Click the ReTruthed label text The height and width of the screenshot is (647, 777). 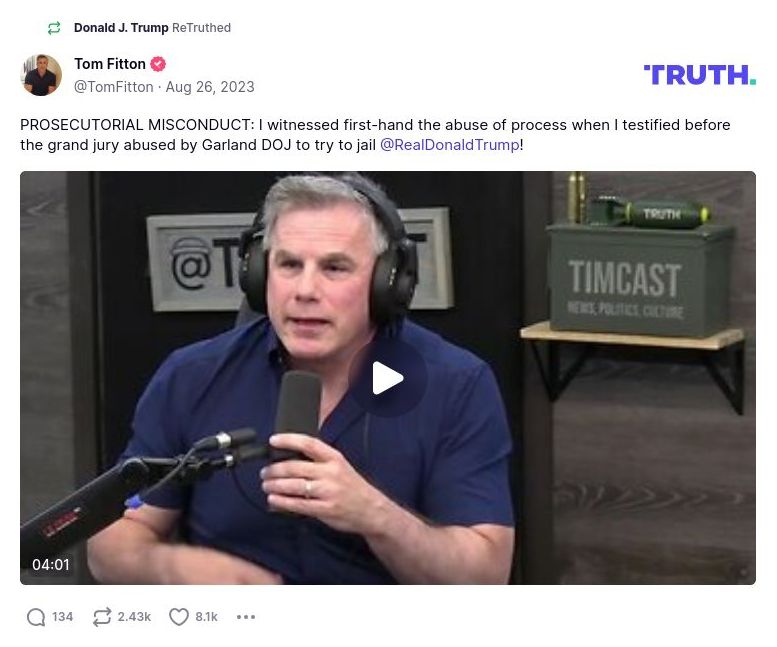(201, 28)
